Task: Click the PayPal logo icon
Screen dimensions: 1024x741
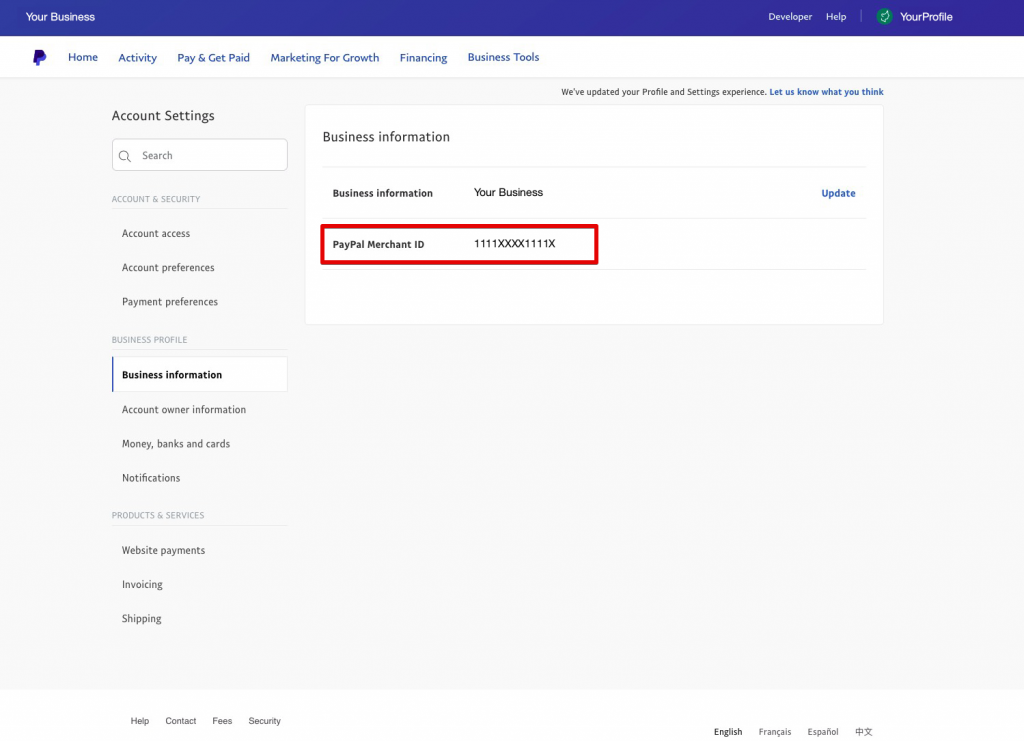Action: [39, 58]
